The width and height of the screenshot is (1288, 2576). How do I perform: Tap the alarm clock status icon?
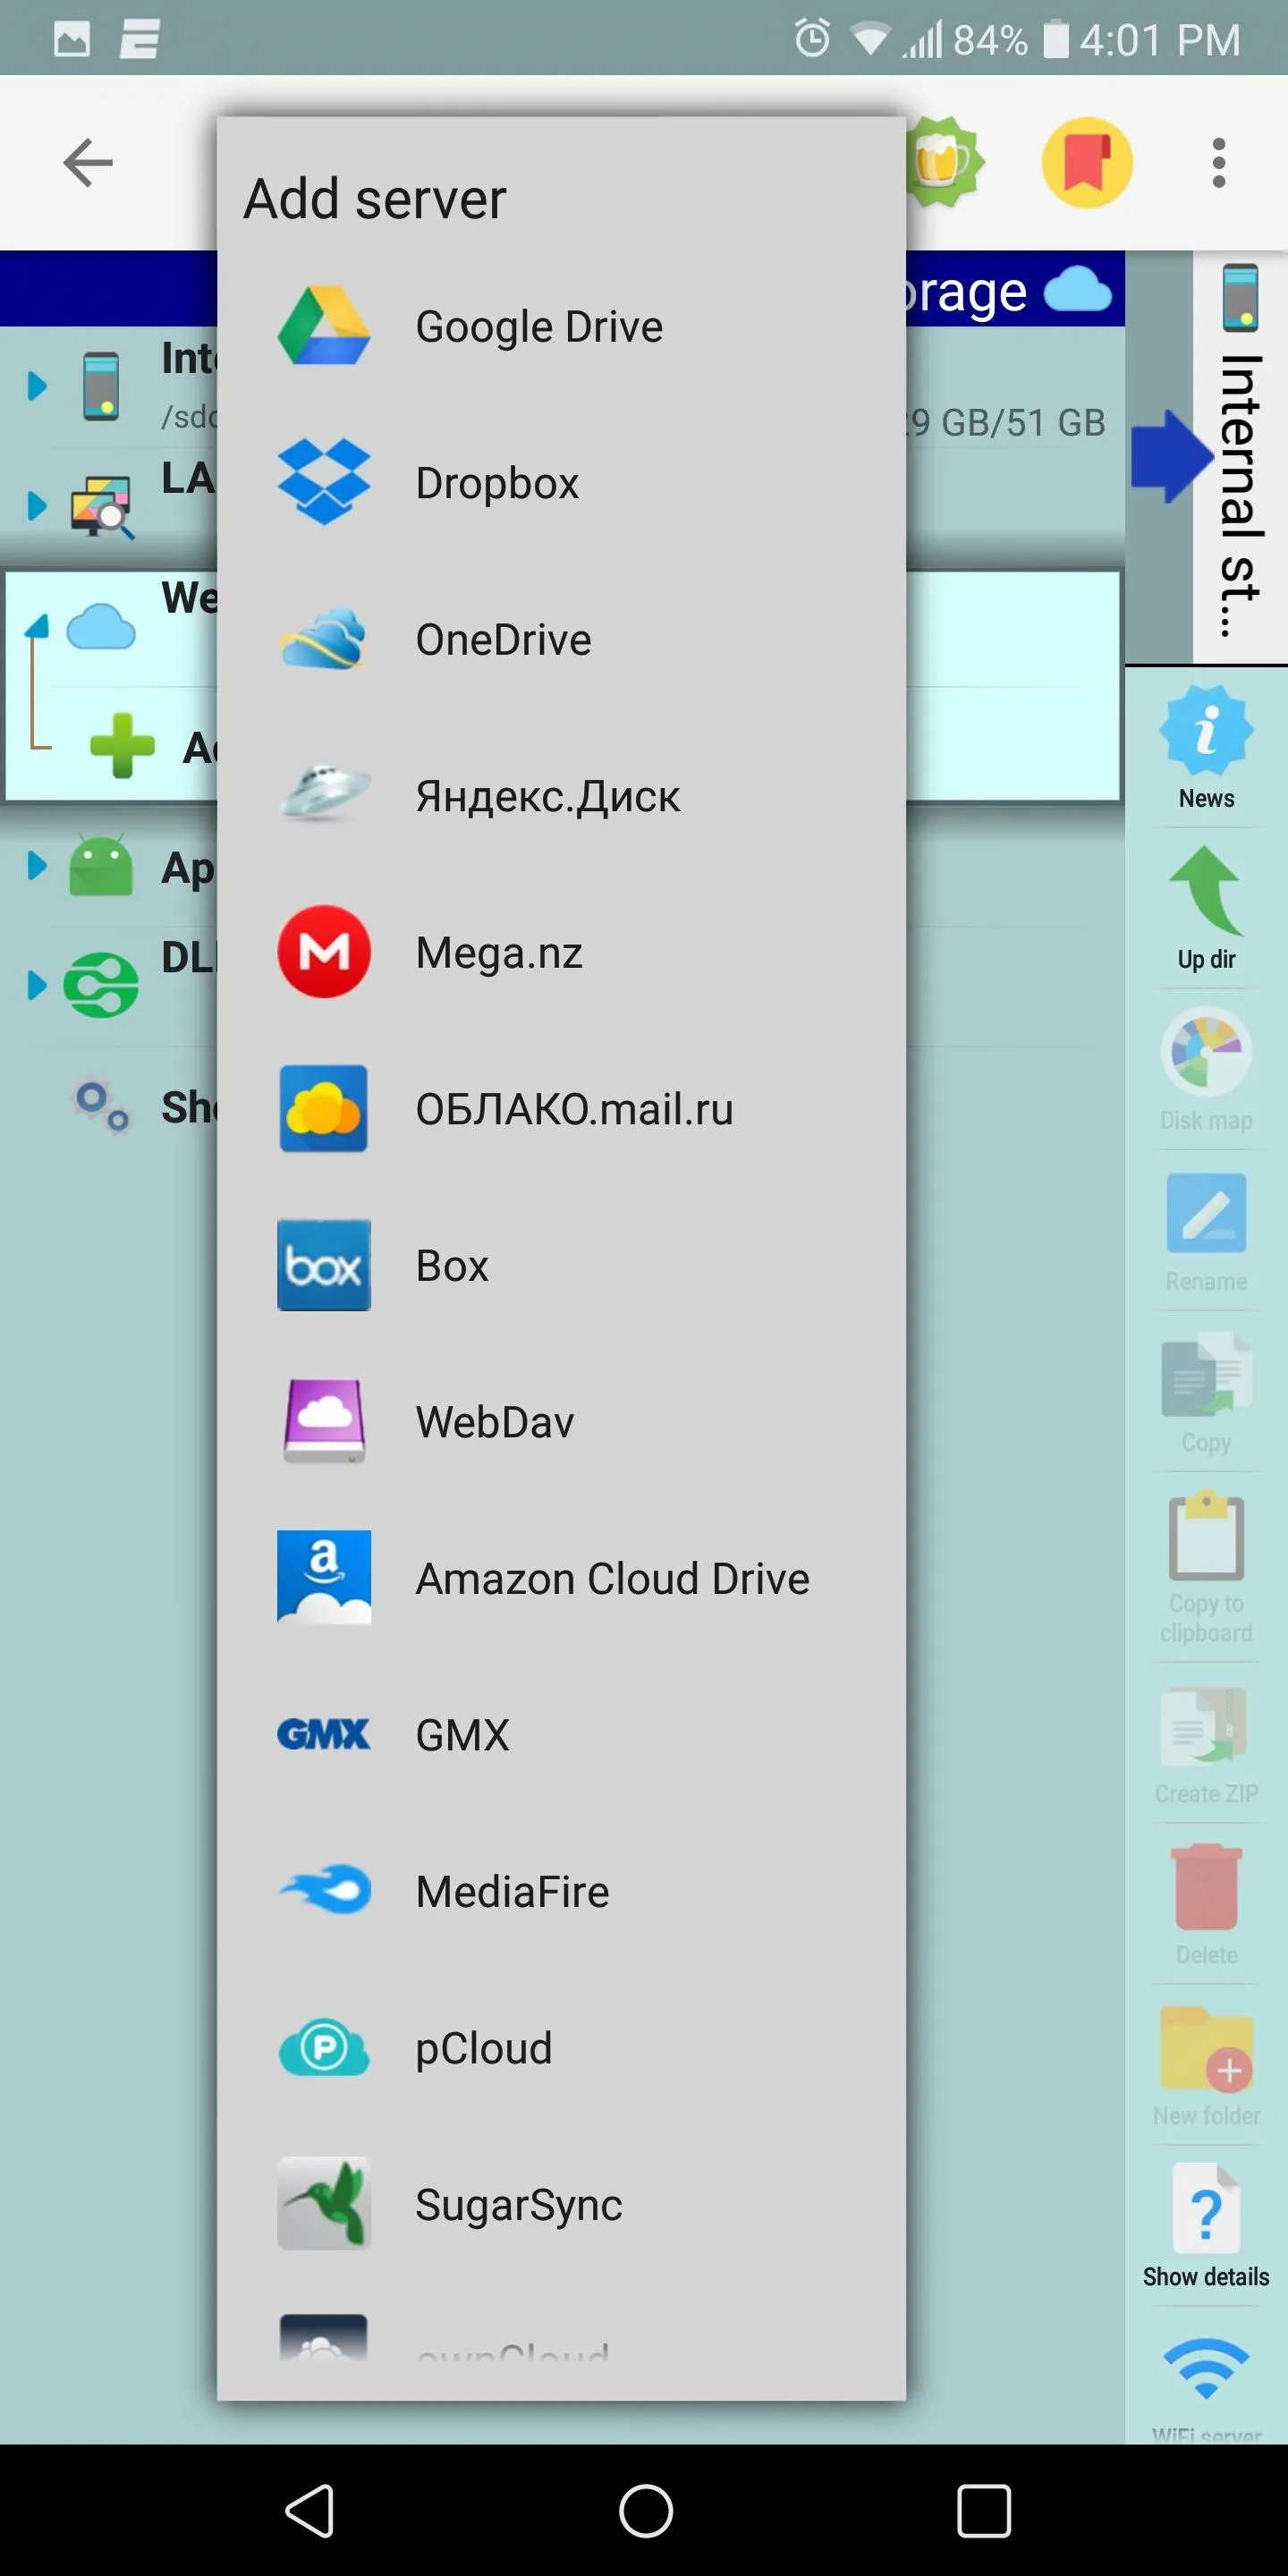tap(812, 39)
